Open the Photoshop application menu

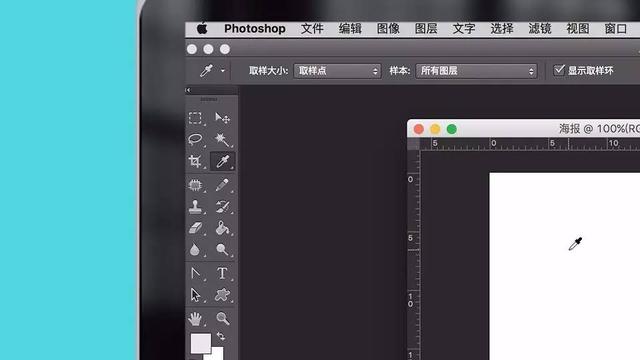(x=255, y=29)
